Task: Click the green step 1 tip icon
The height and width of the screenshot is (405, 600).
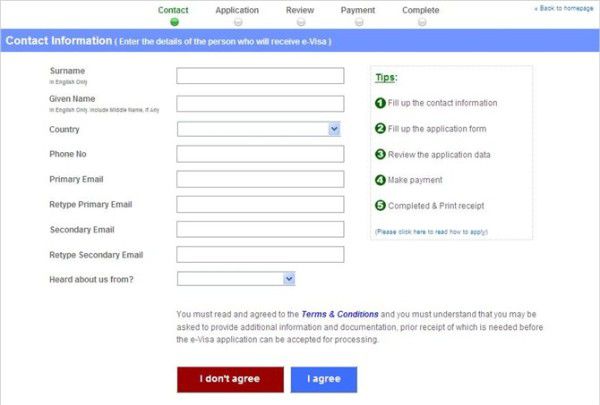Action: pos(380,103)
